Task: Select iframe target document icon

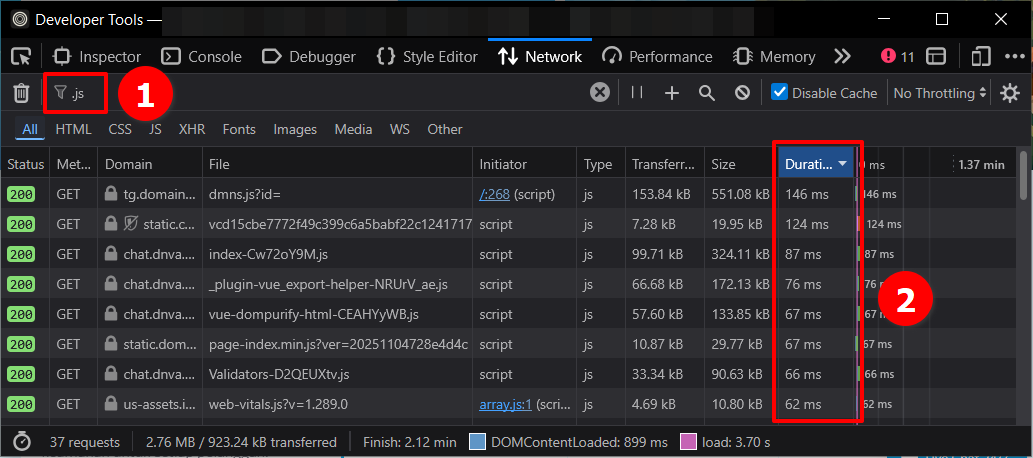Action: pyautogui.click(x=936, y=57)
